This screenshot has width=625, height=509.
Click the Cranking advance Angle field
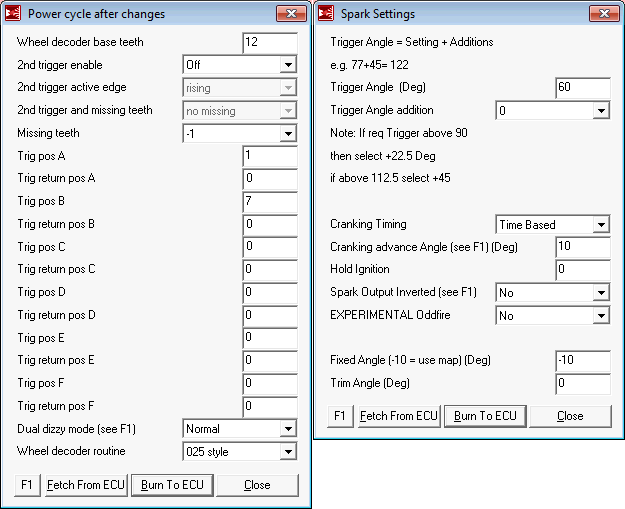click(x=583, y=247)
